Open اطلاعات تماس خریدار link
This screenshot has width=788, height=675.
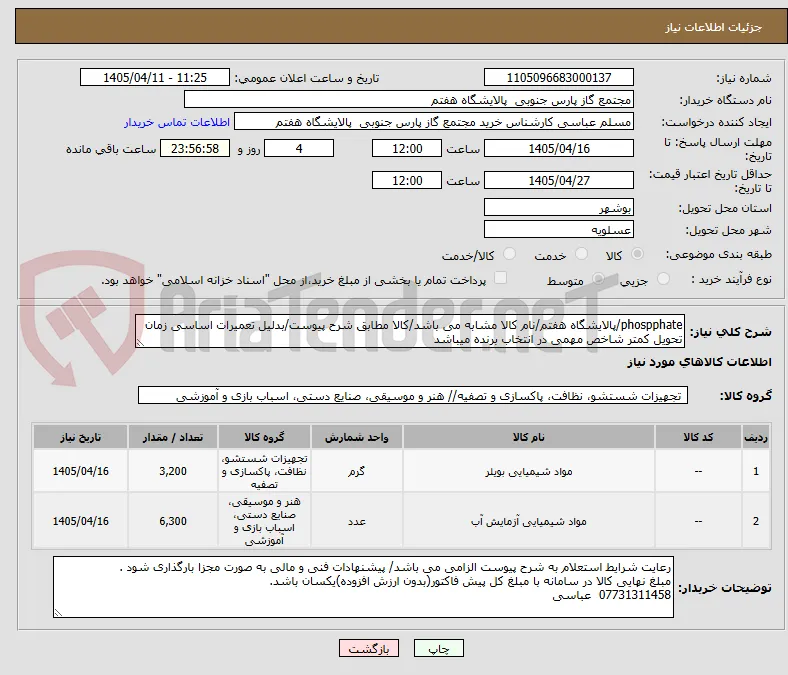[x=177, y=122]
